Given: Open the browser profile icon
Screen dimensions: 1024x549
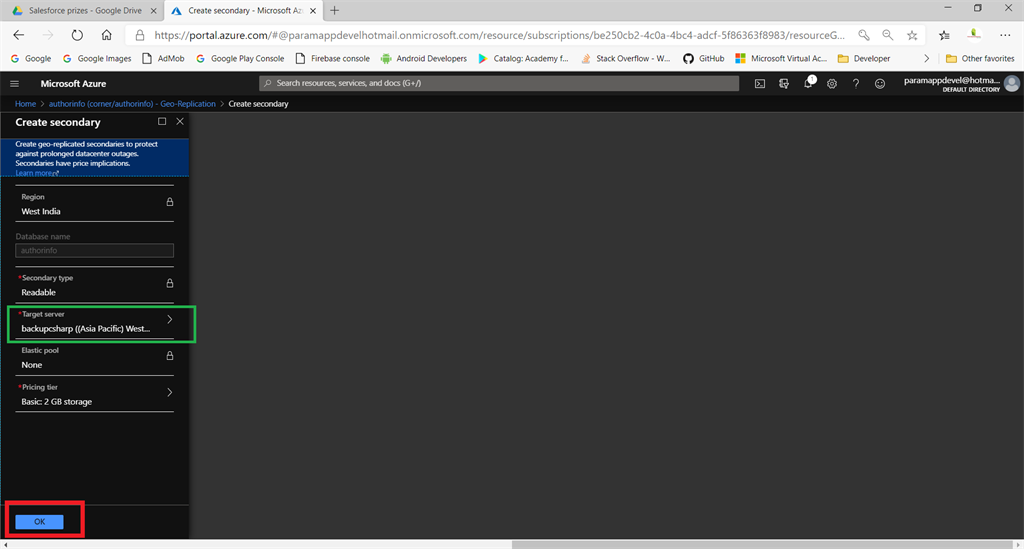Looking at the screenshot, I should [974, 35].
